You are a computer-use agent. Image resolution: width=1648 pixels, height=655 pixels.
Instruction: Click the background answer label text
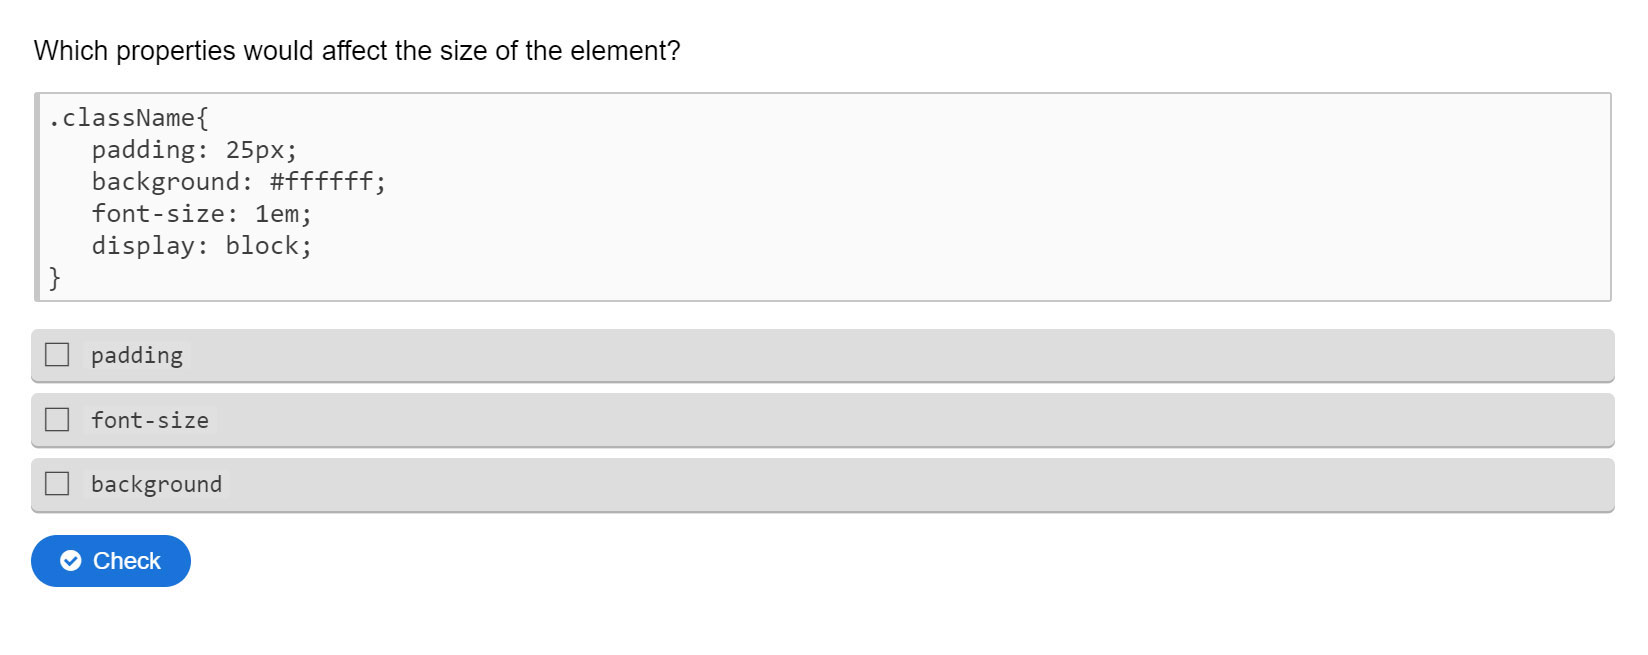(x=155, y=484)
